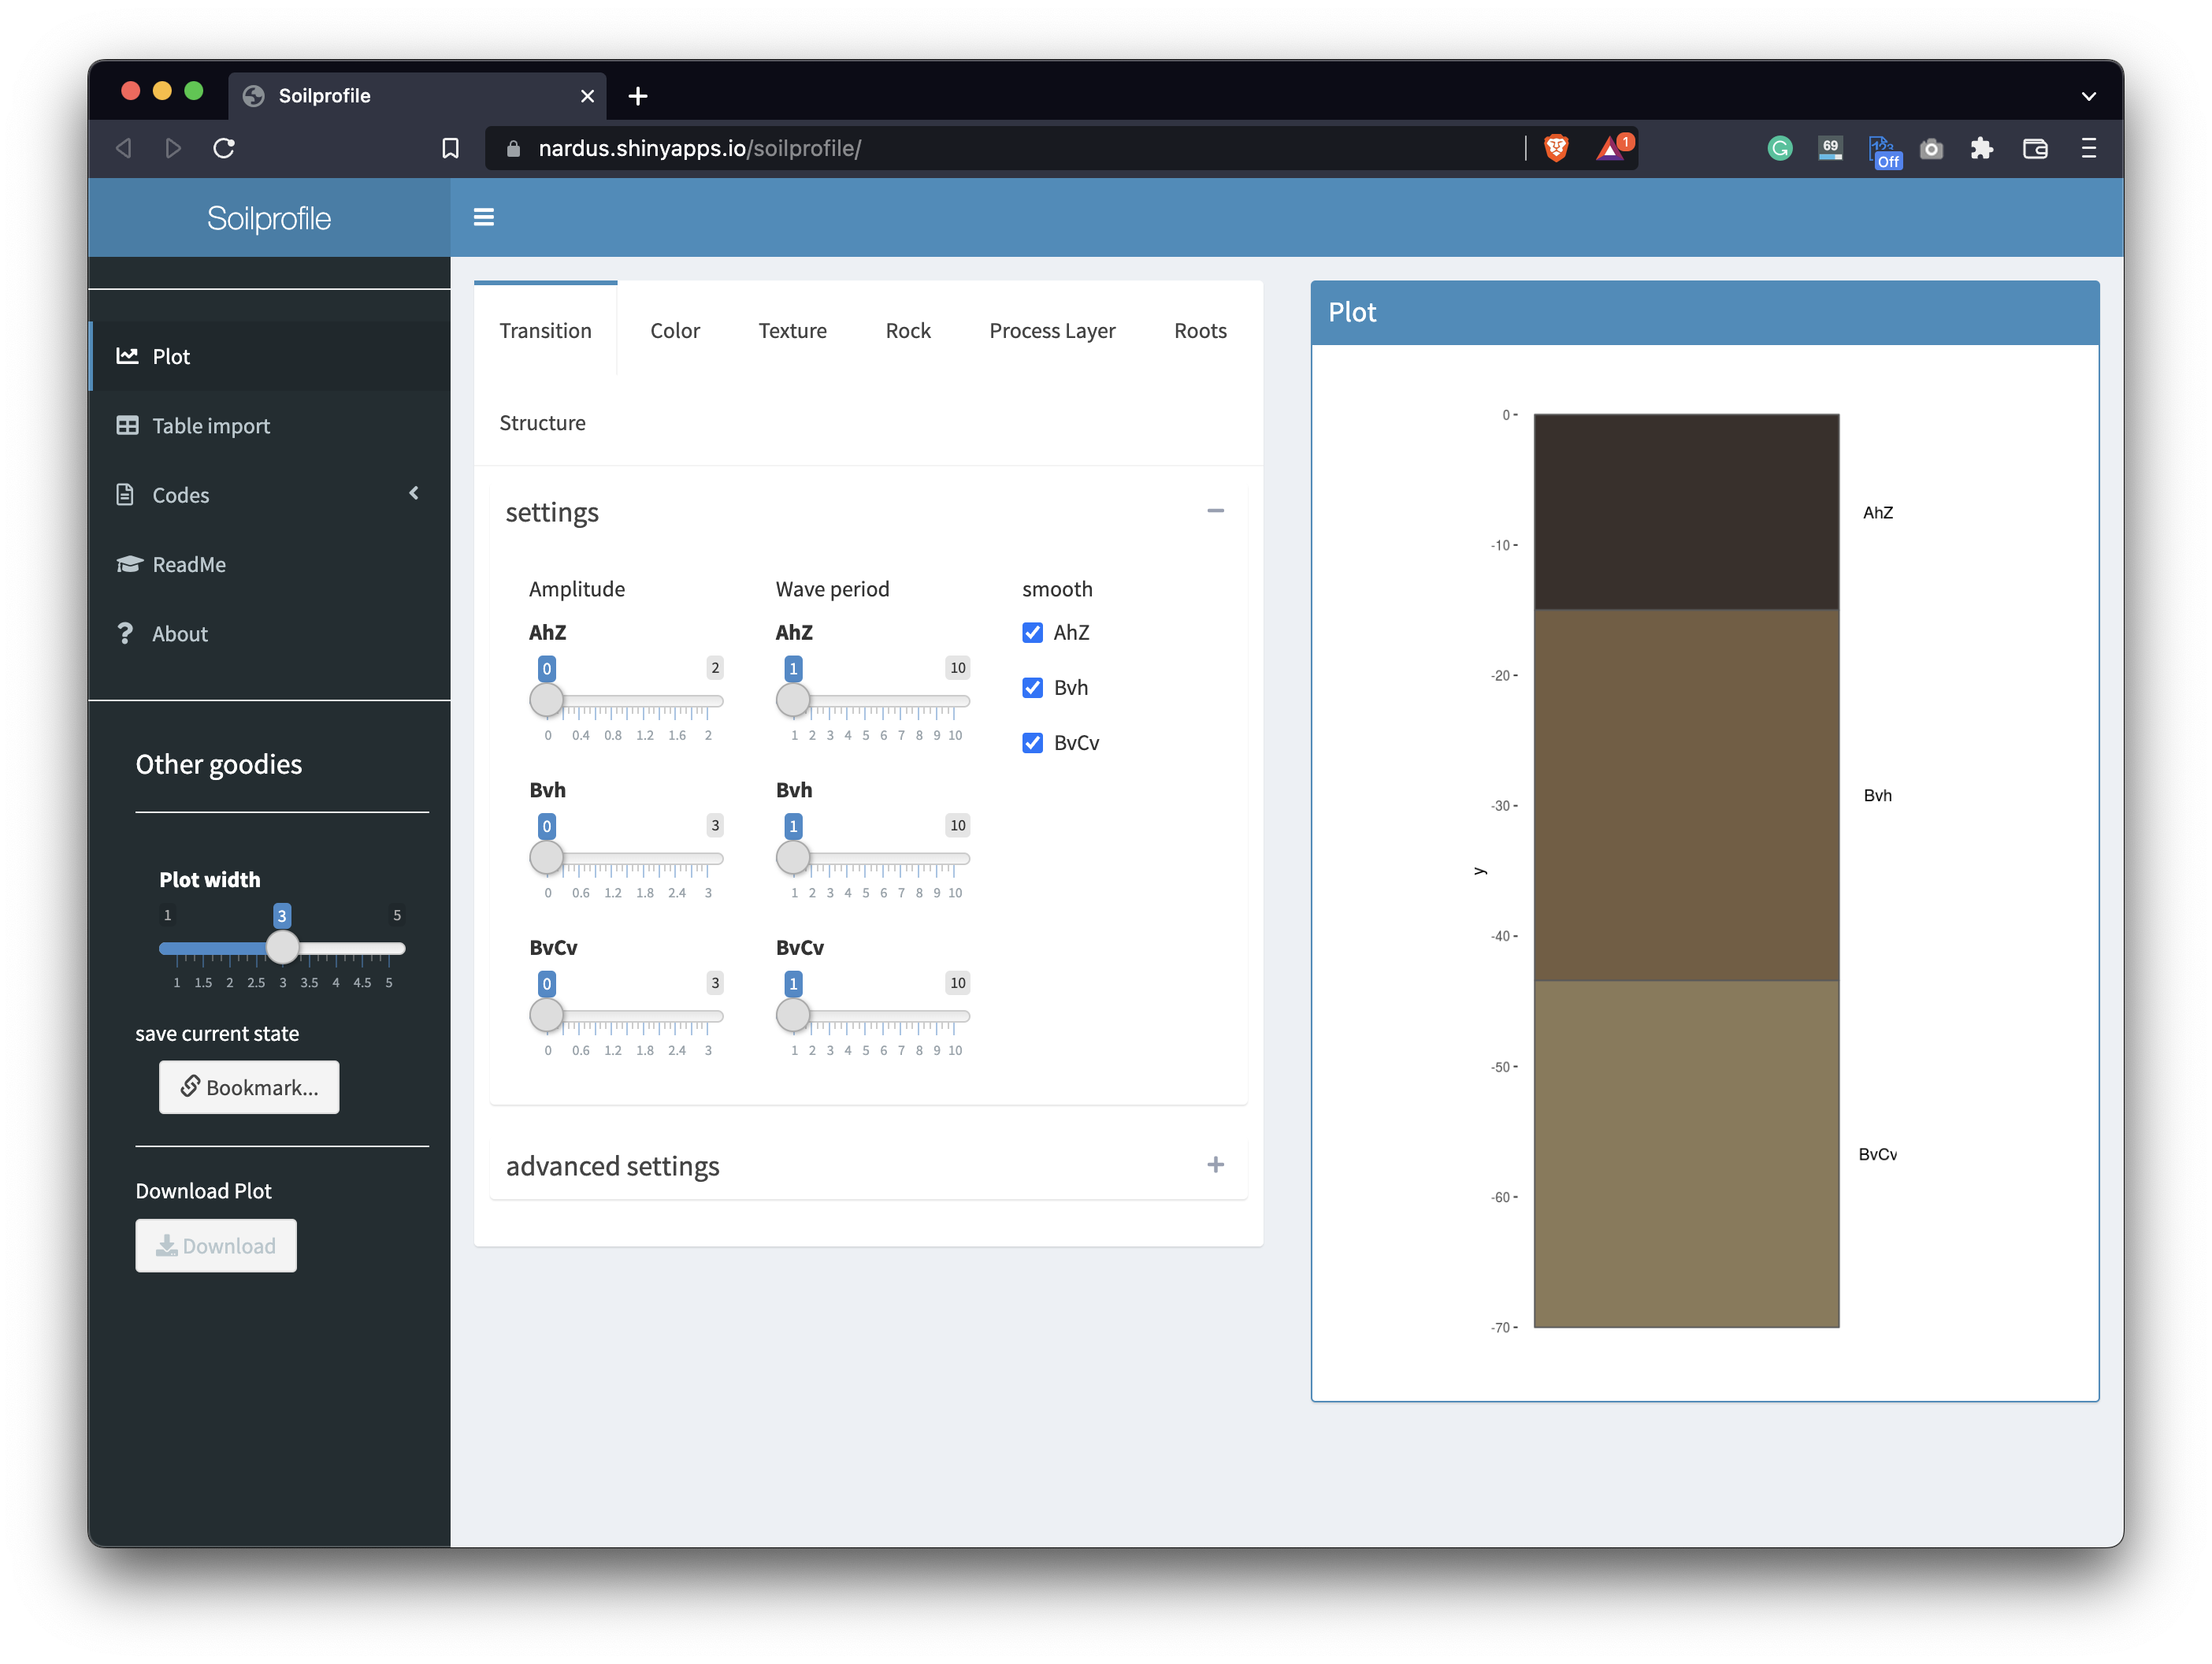This screenshot has height=1664, width=2212.
Task: Switch to the Color tab
Action: tap(676, 330)
